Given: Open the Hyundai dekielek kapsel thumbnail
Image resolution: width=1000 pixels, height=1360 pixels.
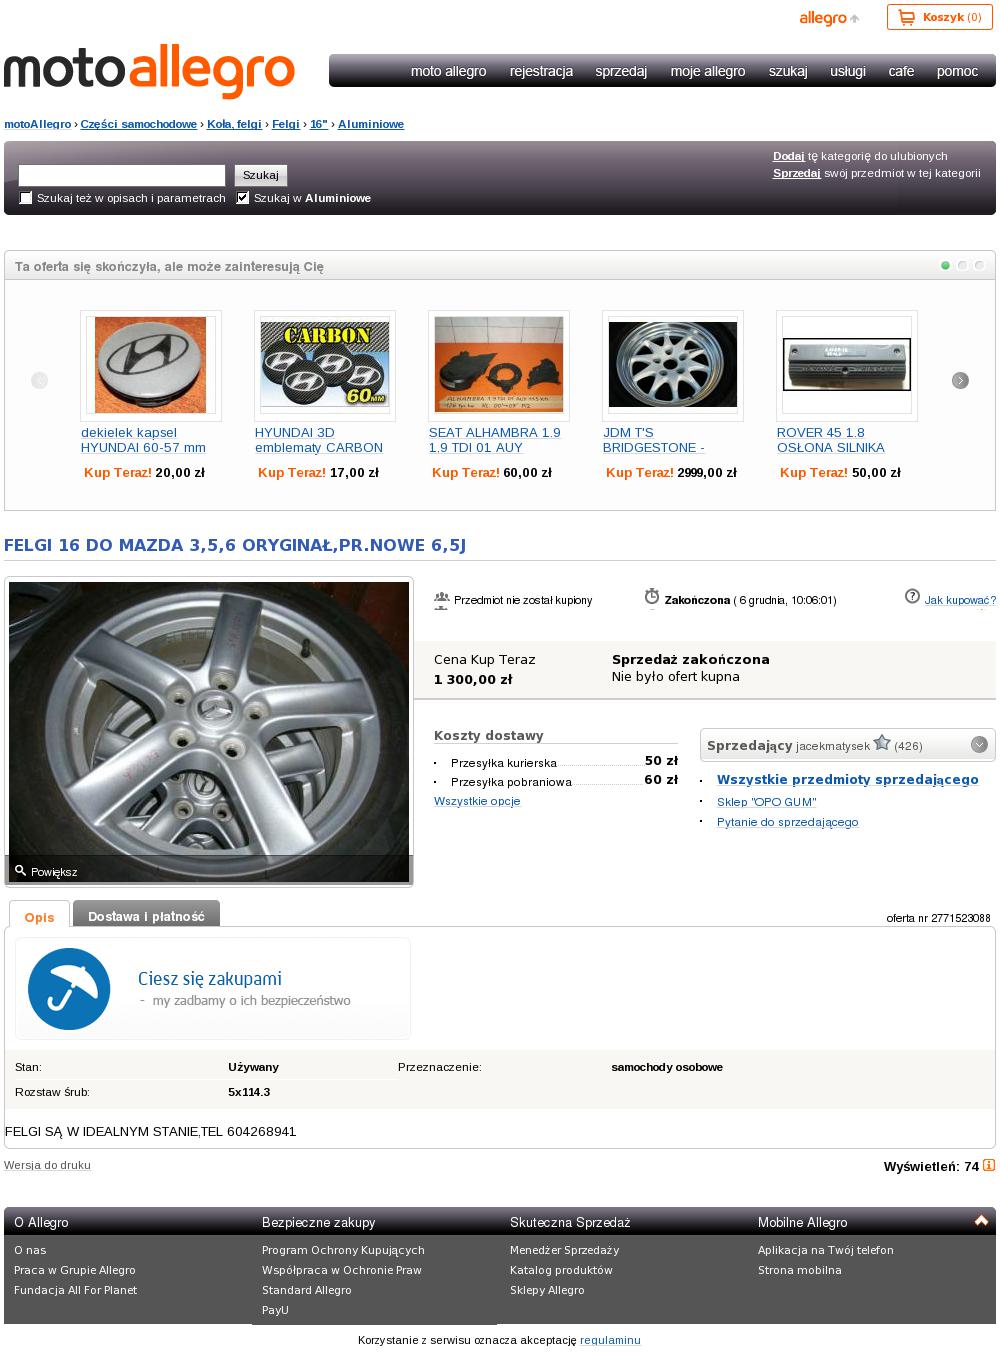Looking at the screenshot, I should (151, 365).
